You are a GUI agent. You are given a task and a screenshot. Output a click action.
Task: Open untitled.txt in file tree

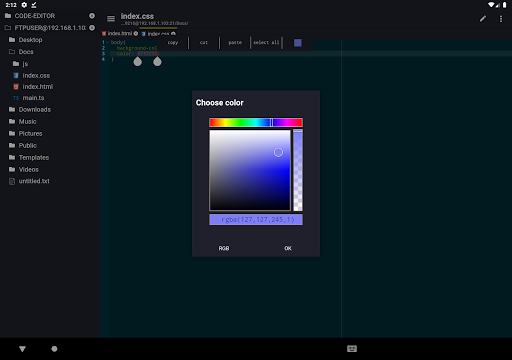point(29,181)
